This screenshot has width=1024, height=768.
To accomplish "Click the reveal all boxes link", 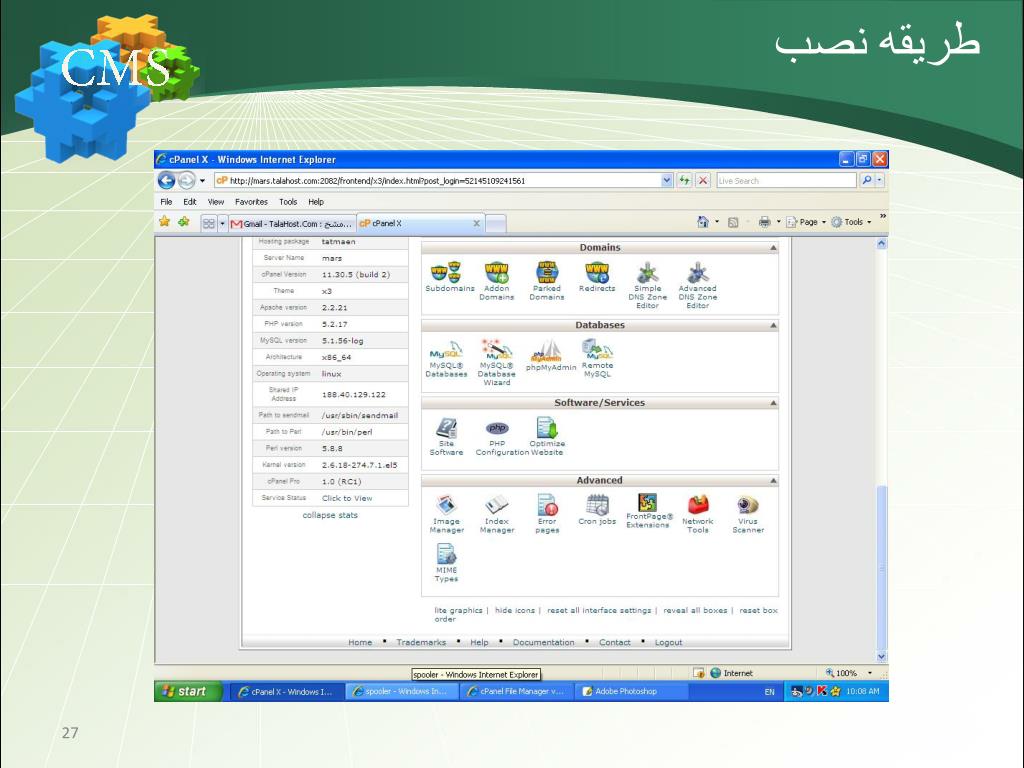I will 695,610.
